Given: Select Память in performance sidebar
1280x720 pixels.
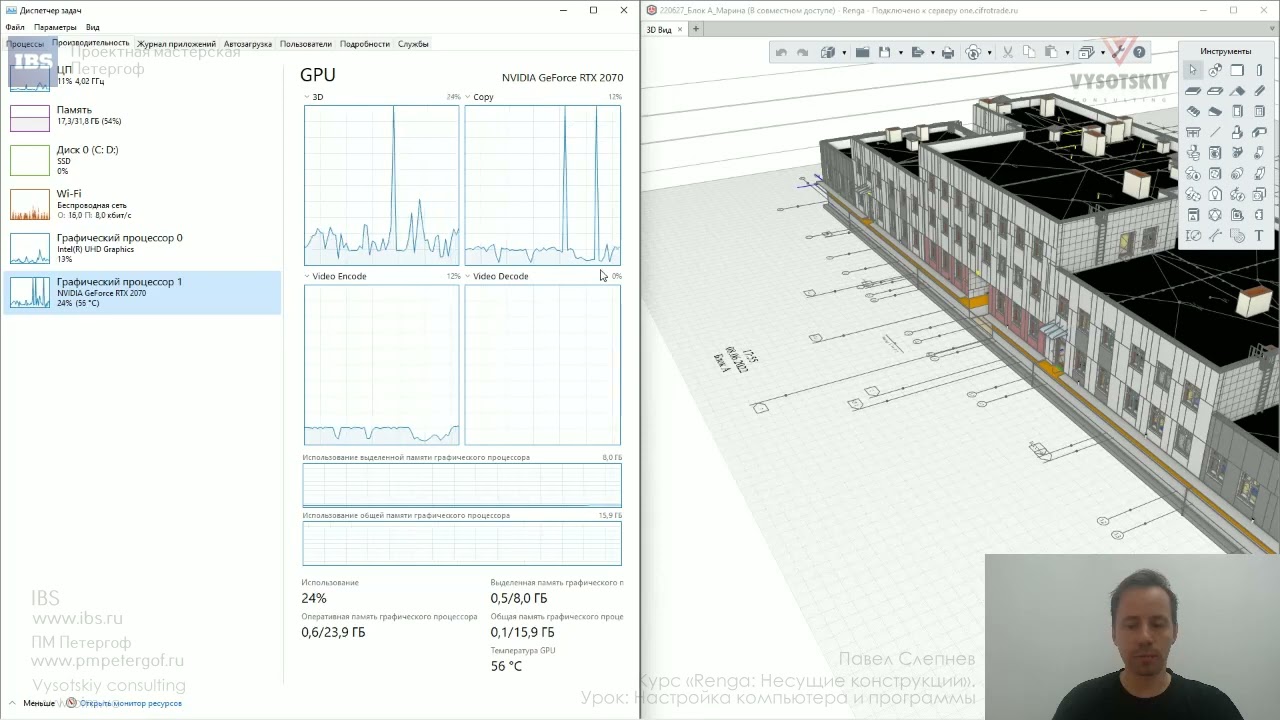Looking at the screenshot, I should click(142, 116).
